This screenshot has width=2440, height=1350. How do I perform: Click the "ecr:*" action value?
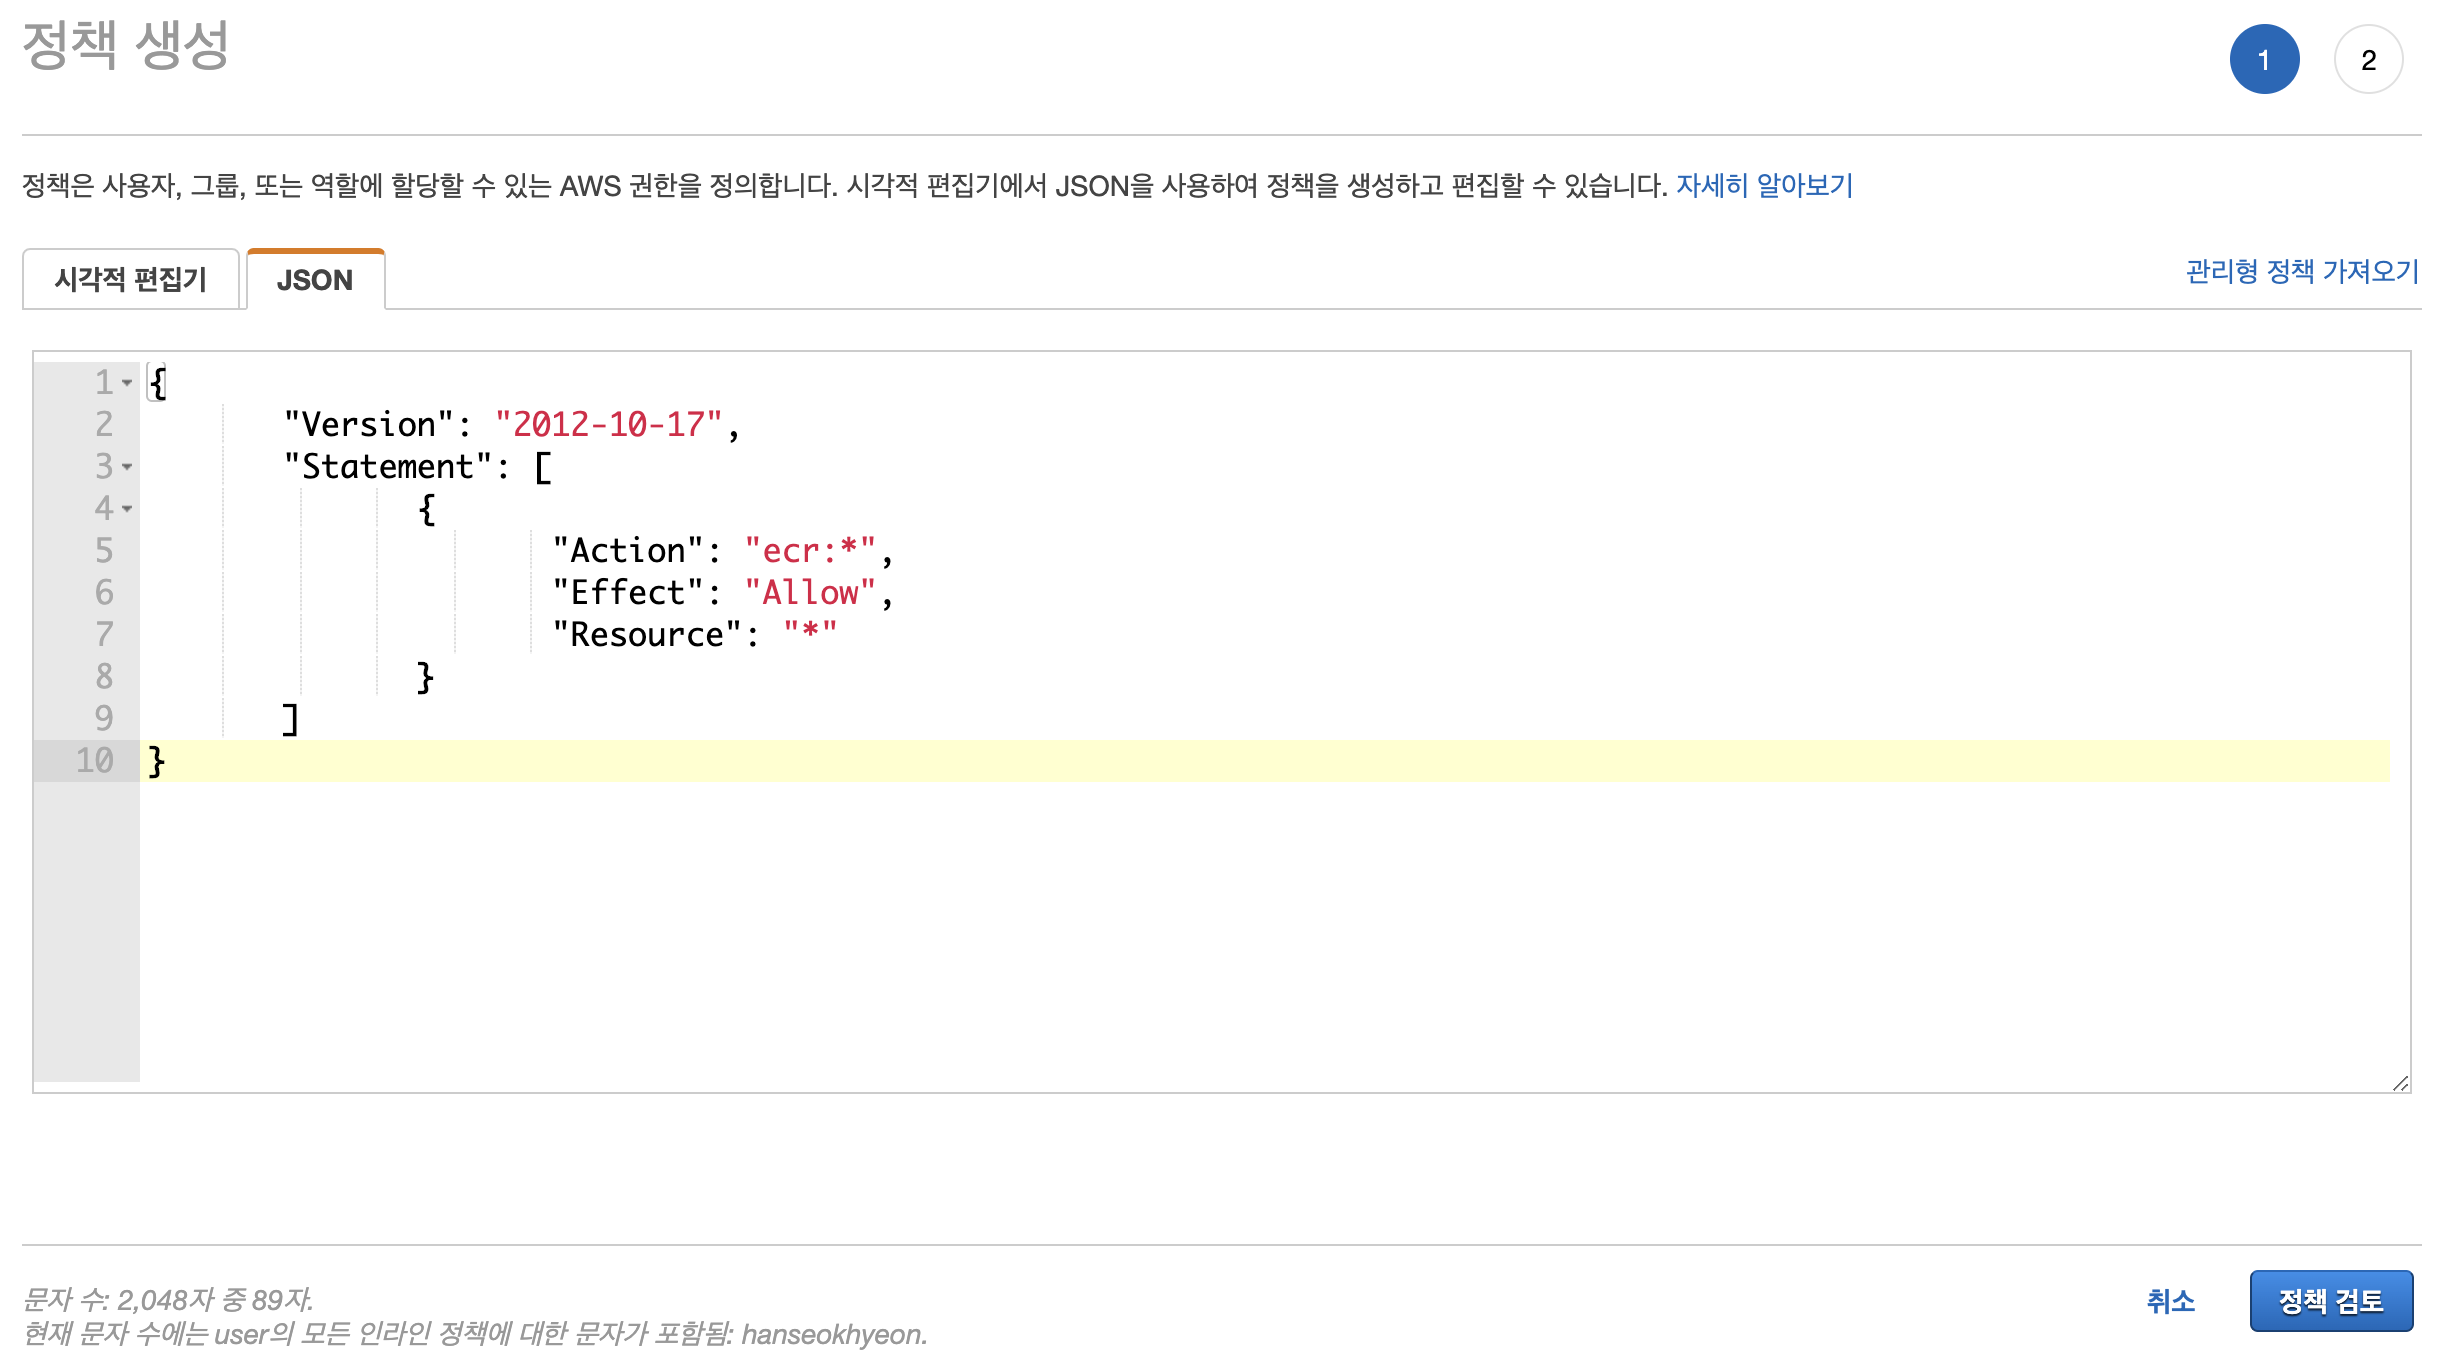(809, 551)
